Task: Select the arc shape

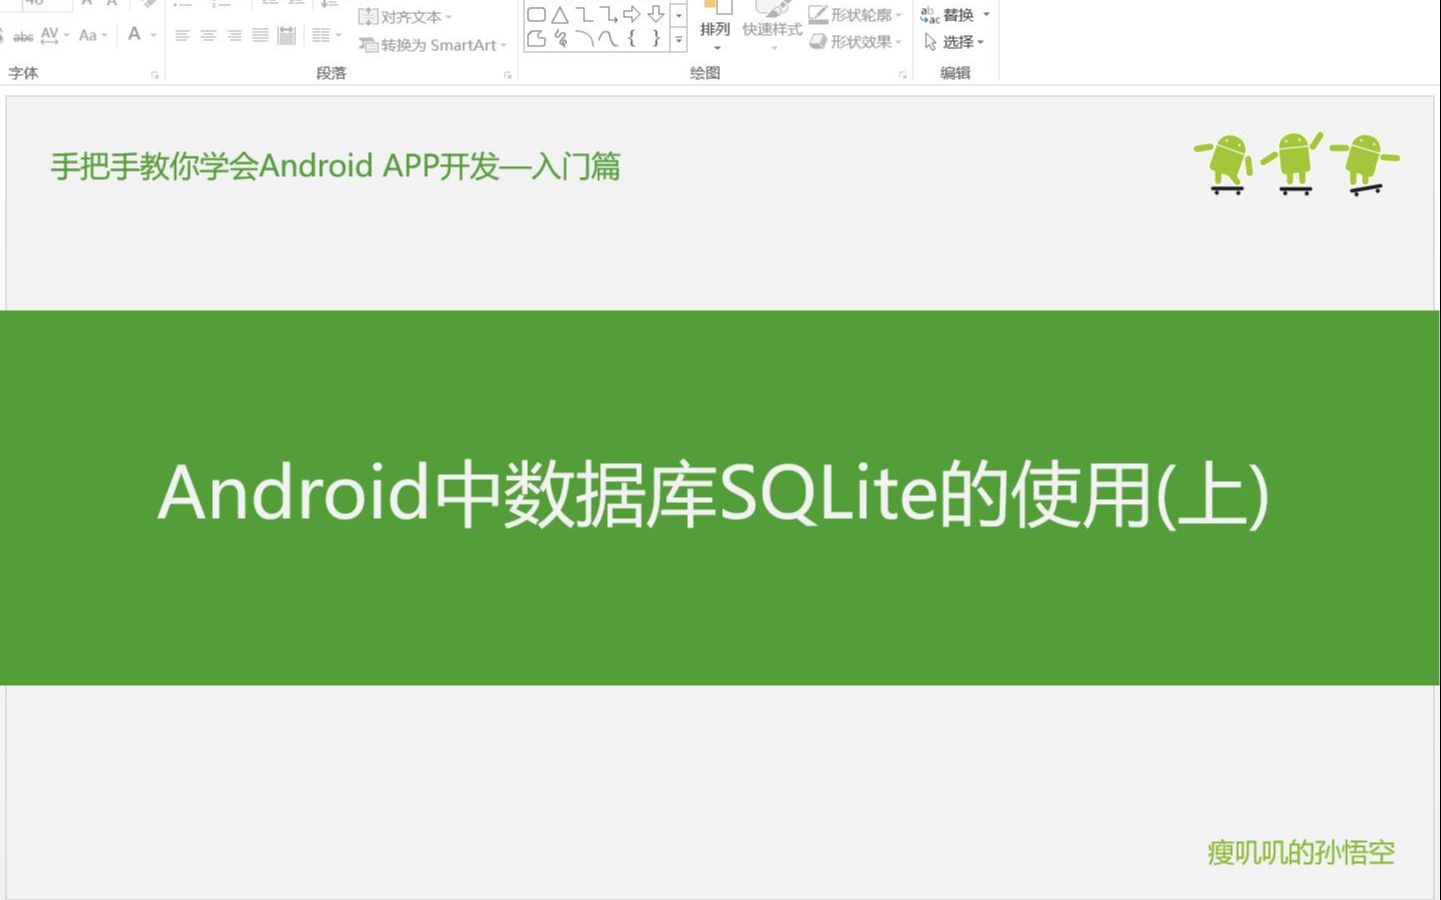Action: tap(584, 39)
